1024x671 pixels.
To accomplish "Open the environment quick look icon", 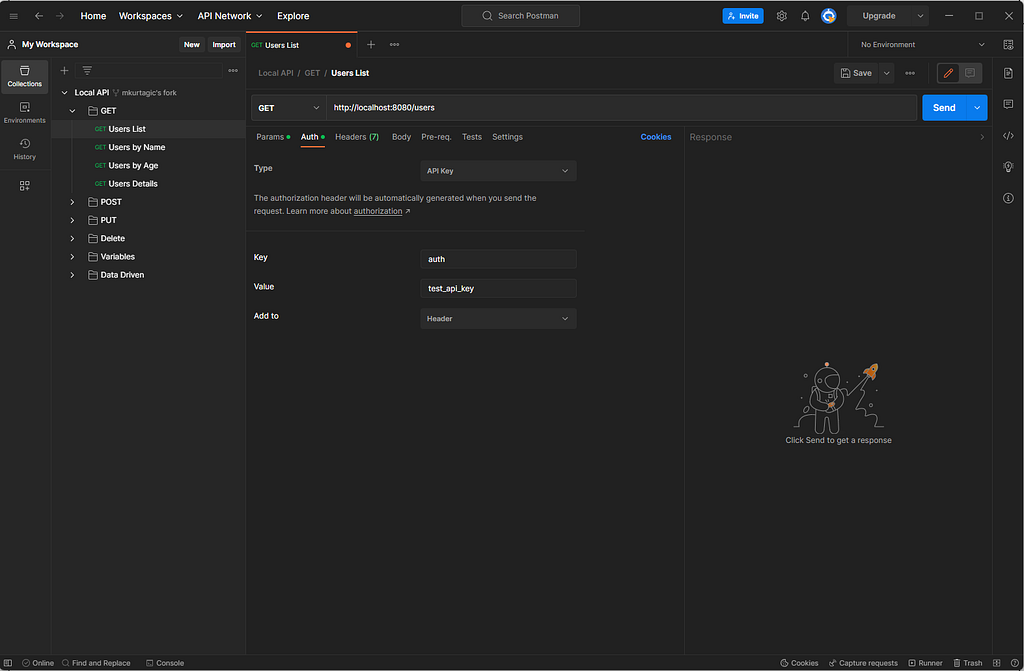I will point(1008,44).
